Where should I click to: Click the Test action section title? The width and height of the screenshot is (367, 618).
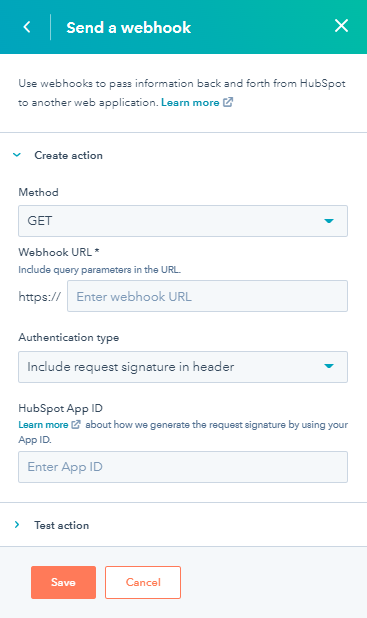point(61,525)
